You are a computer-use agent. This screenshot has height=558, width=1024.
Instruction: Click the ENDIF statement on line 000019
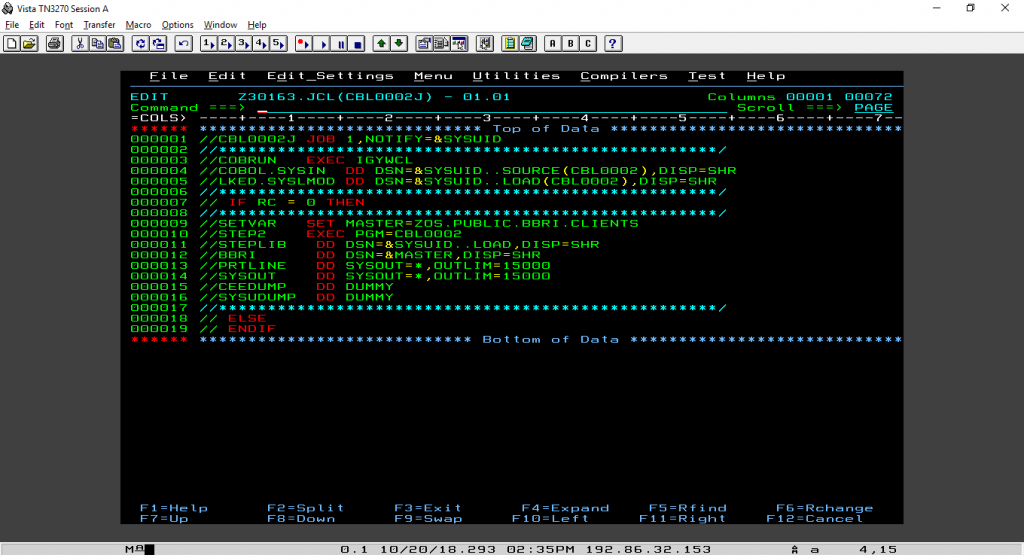251,329
